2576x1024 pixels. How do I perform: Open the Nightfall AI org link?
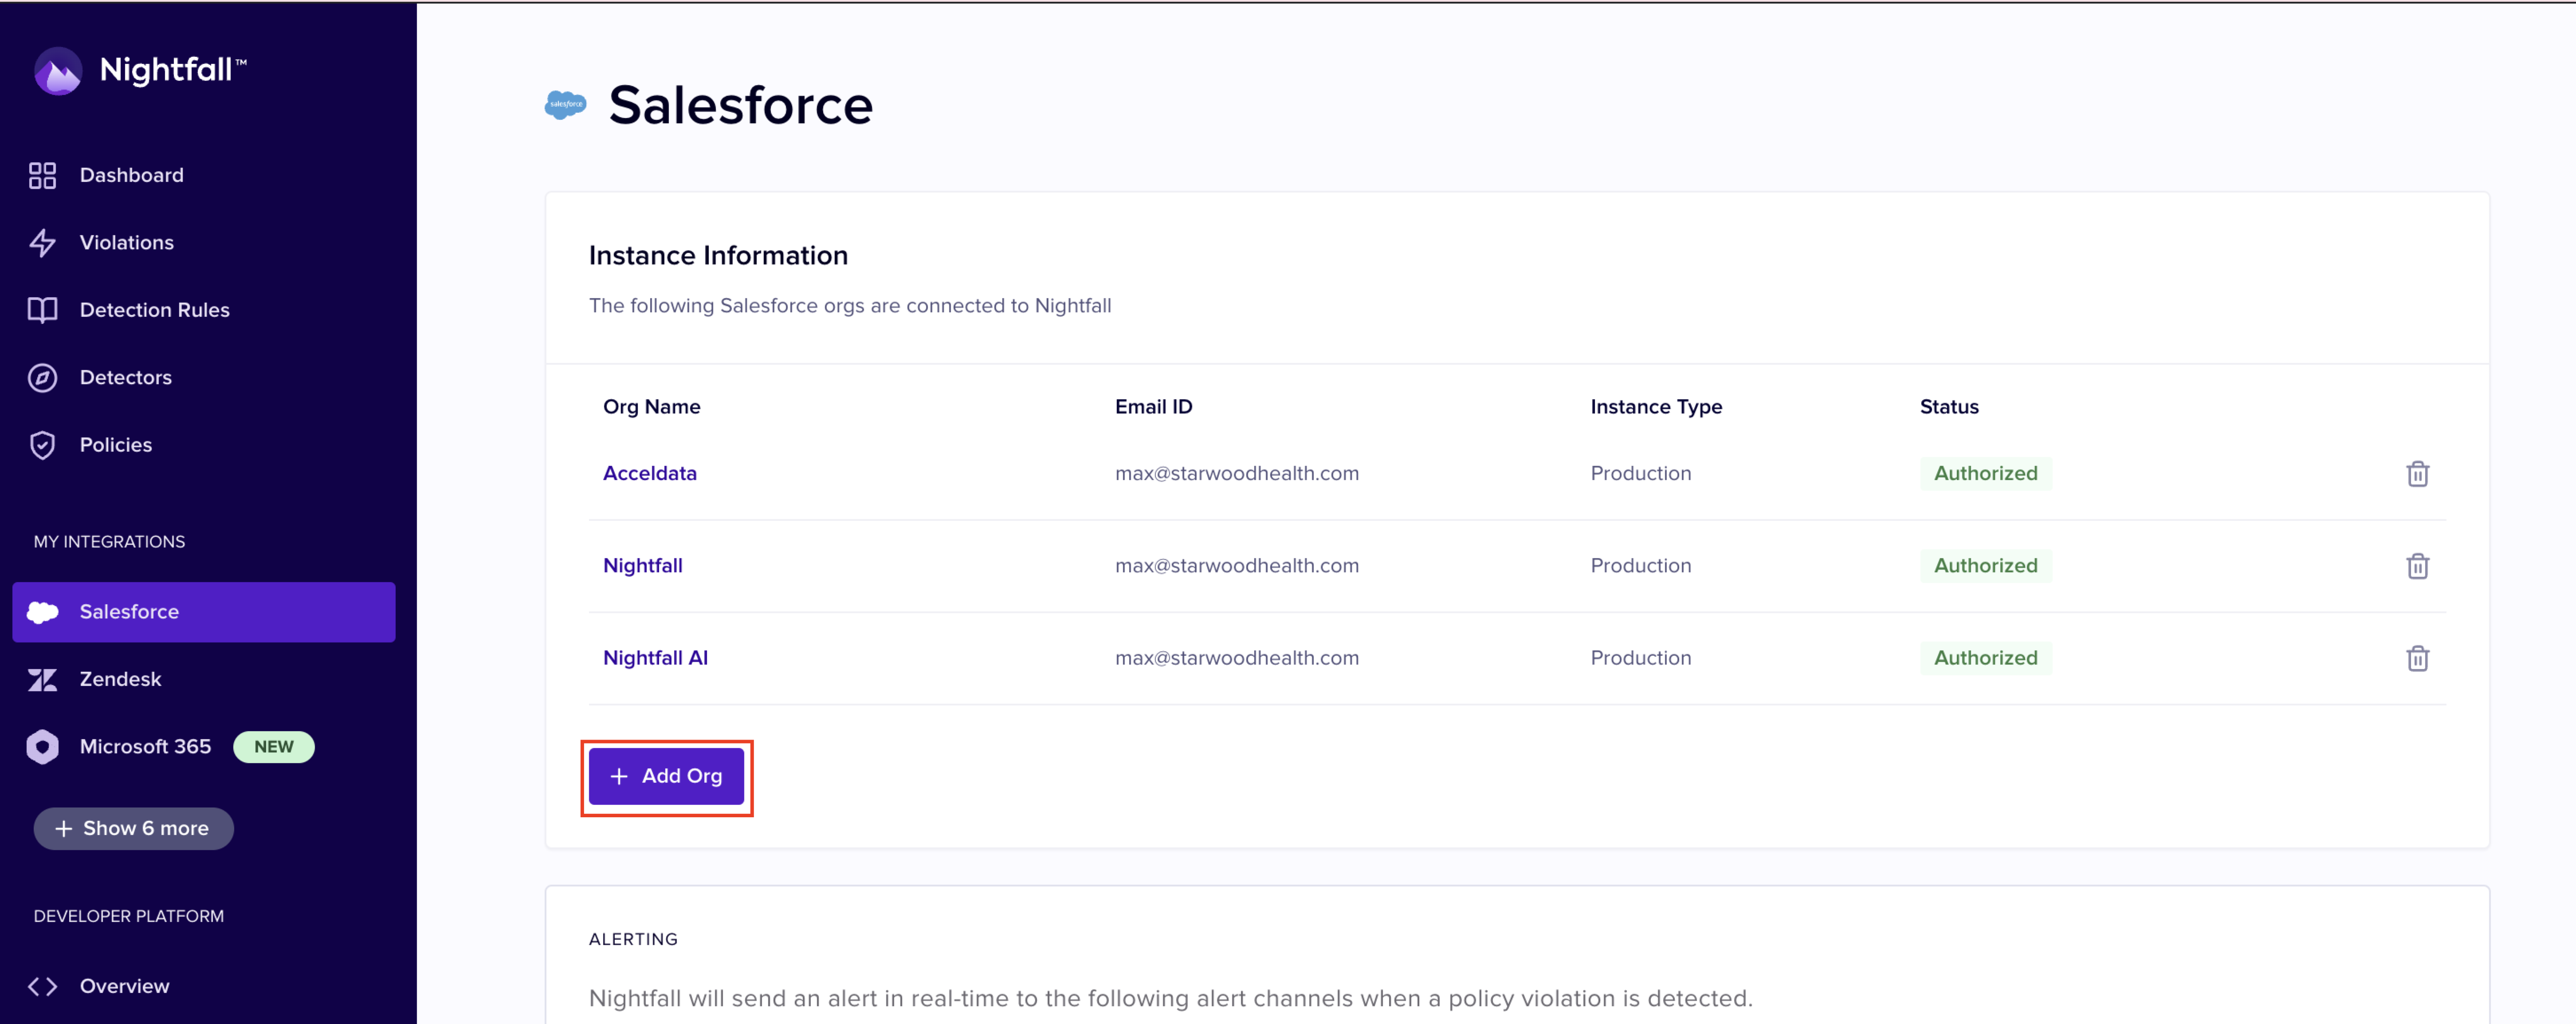click(655, 658)
